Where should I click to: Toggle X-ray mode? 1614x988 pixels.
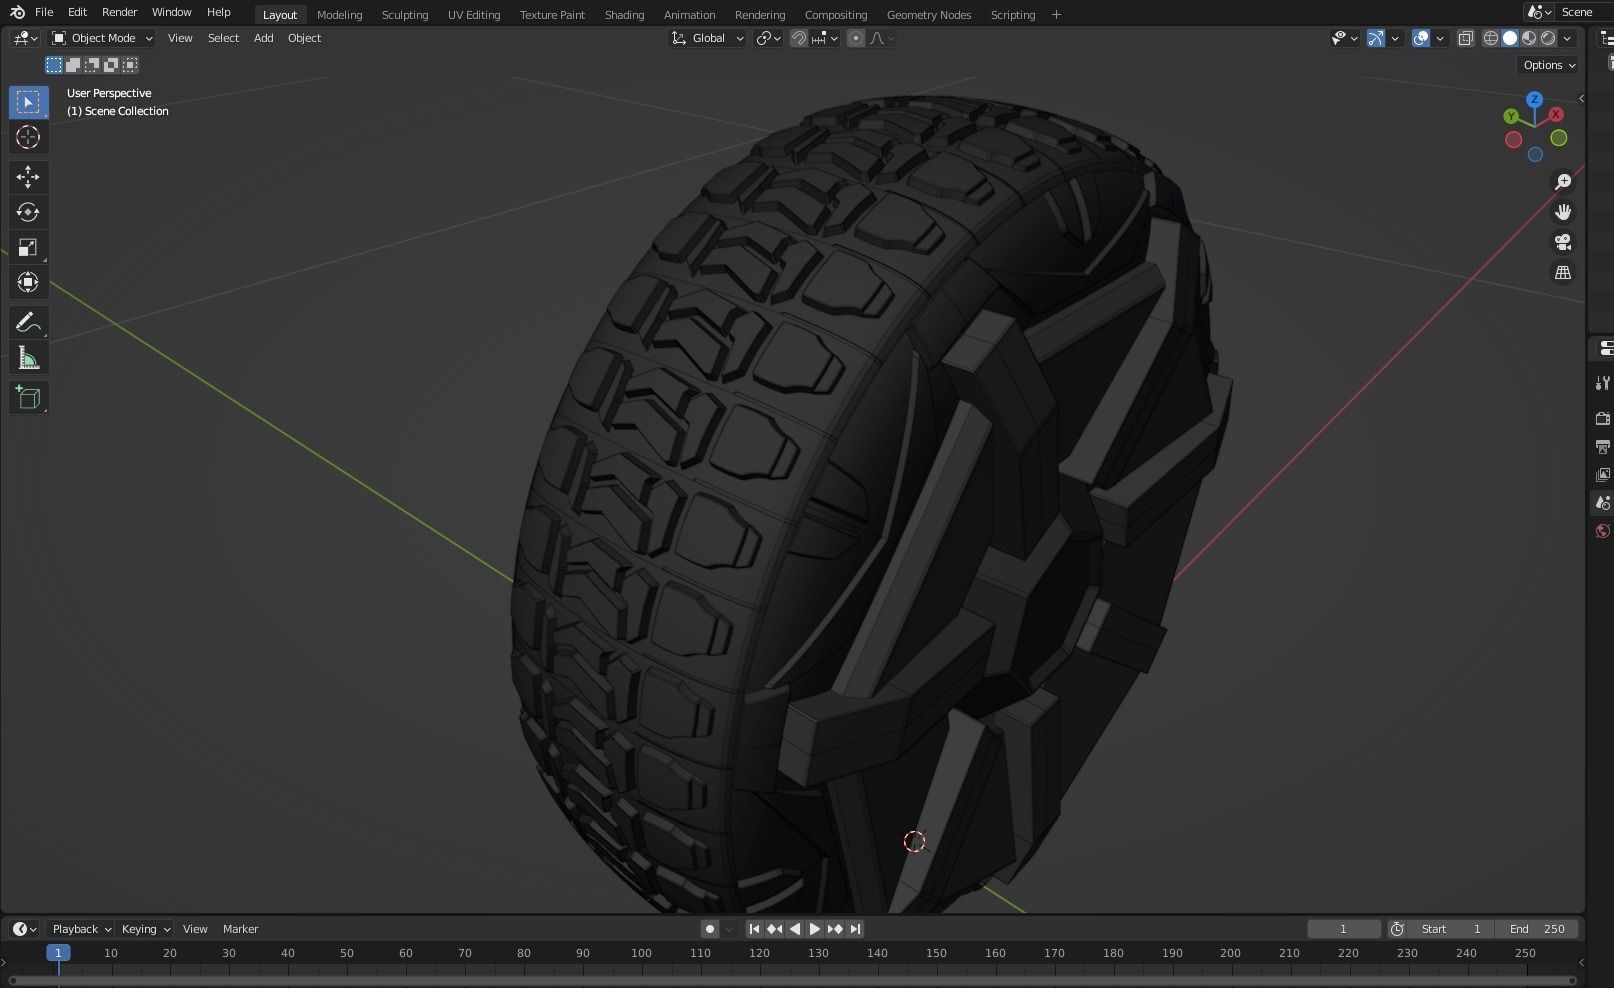click(x=1466, y=38)
